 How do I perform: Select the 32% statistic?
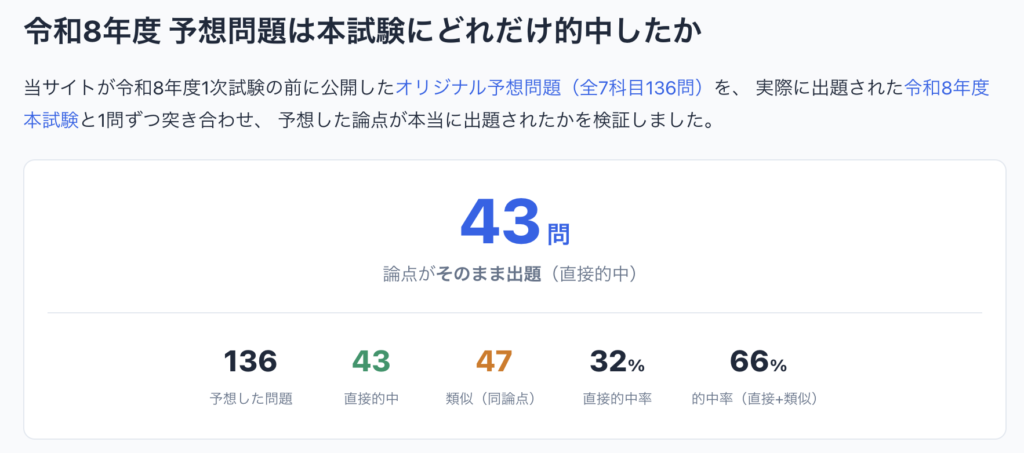click(617, 362)
